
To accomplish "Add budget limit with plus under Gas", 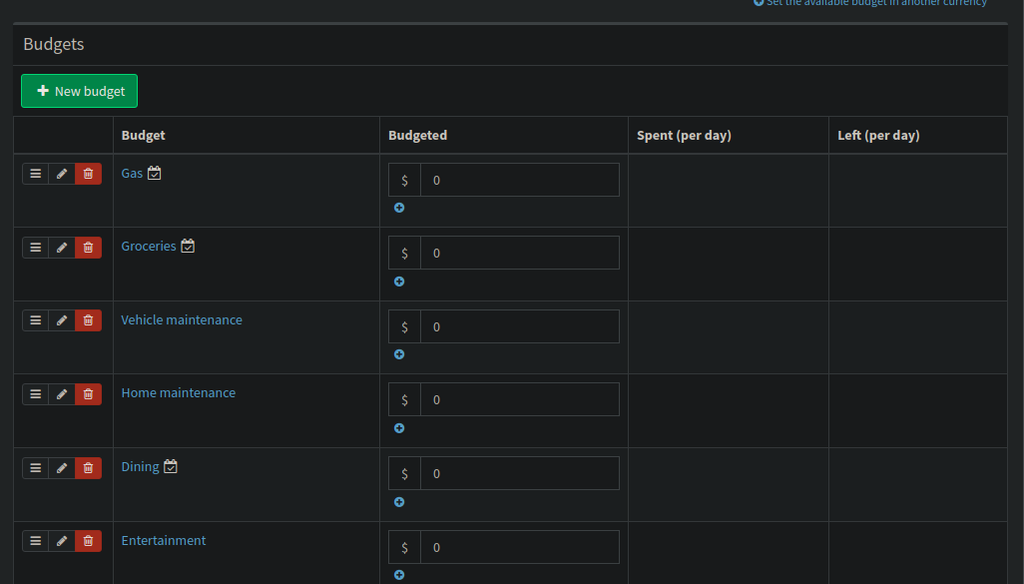I will [399, 208].
